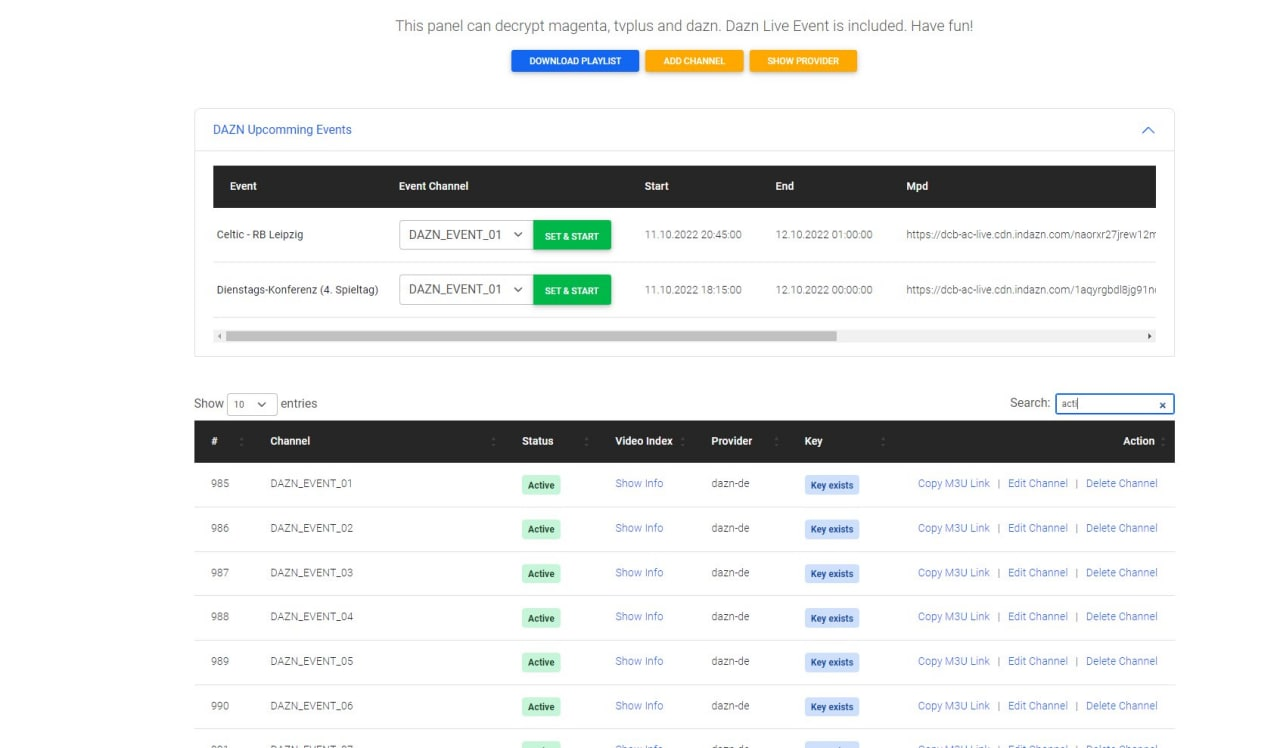
Task: Sort table by Provider column header
Action: pyautogui.click(x=742, y=441)
